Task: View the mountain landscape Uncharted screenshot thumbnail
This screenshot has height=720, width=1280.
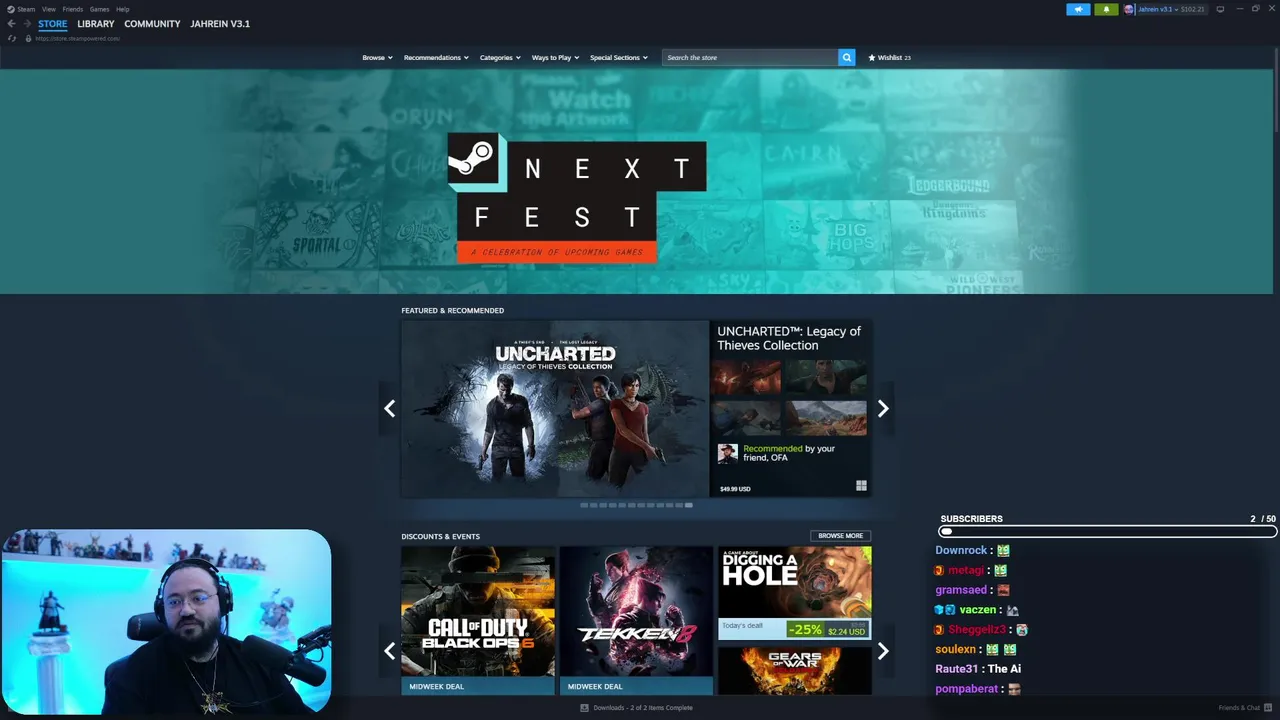Action: click(826, 418)
